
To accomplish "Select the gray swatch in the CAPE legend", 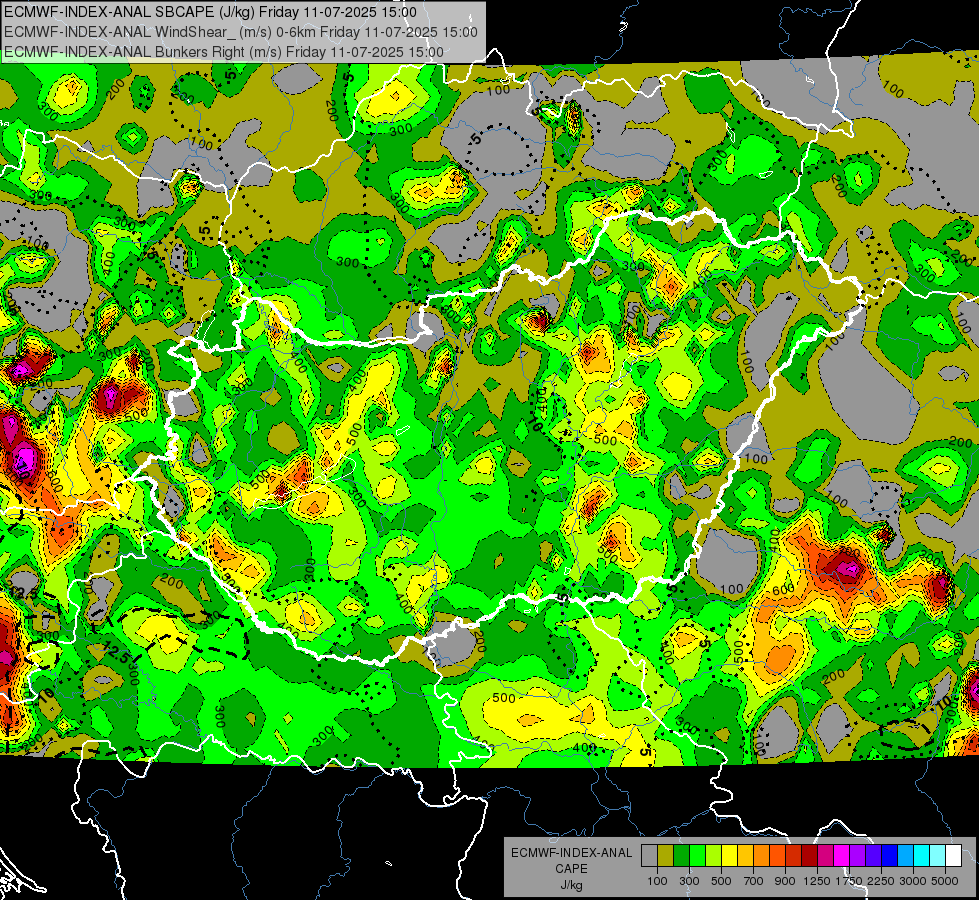I will click(649, 856).
